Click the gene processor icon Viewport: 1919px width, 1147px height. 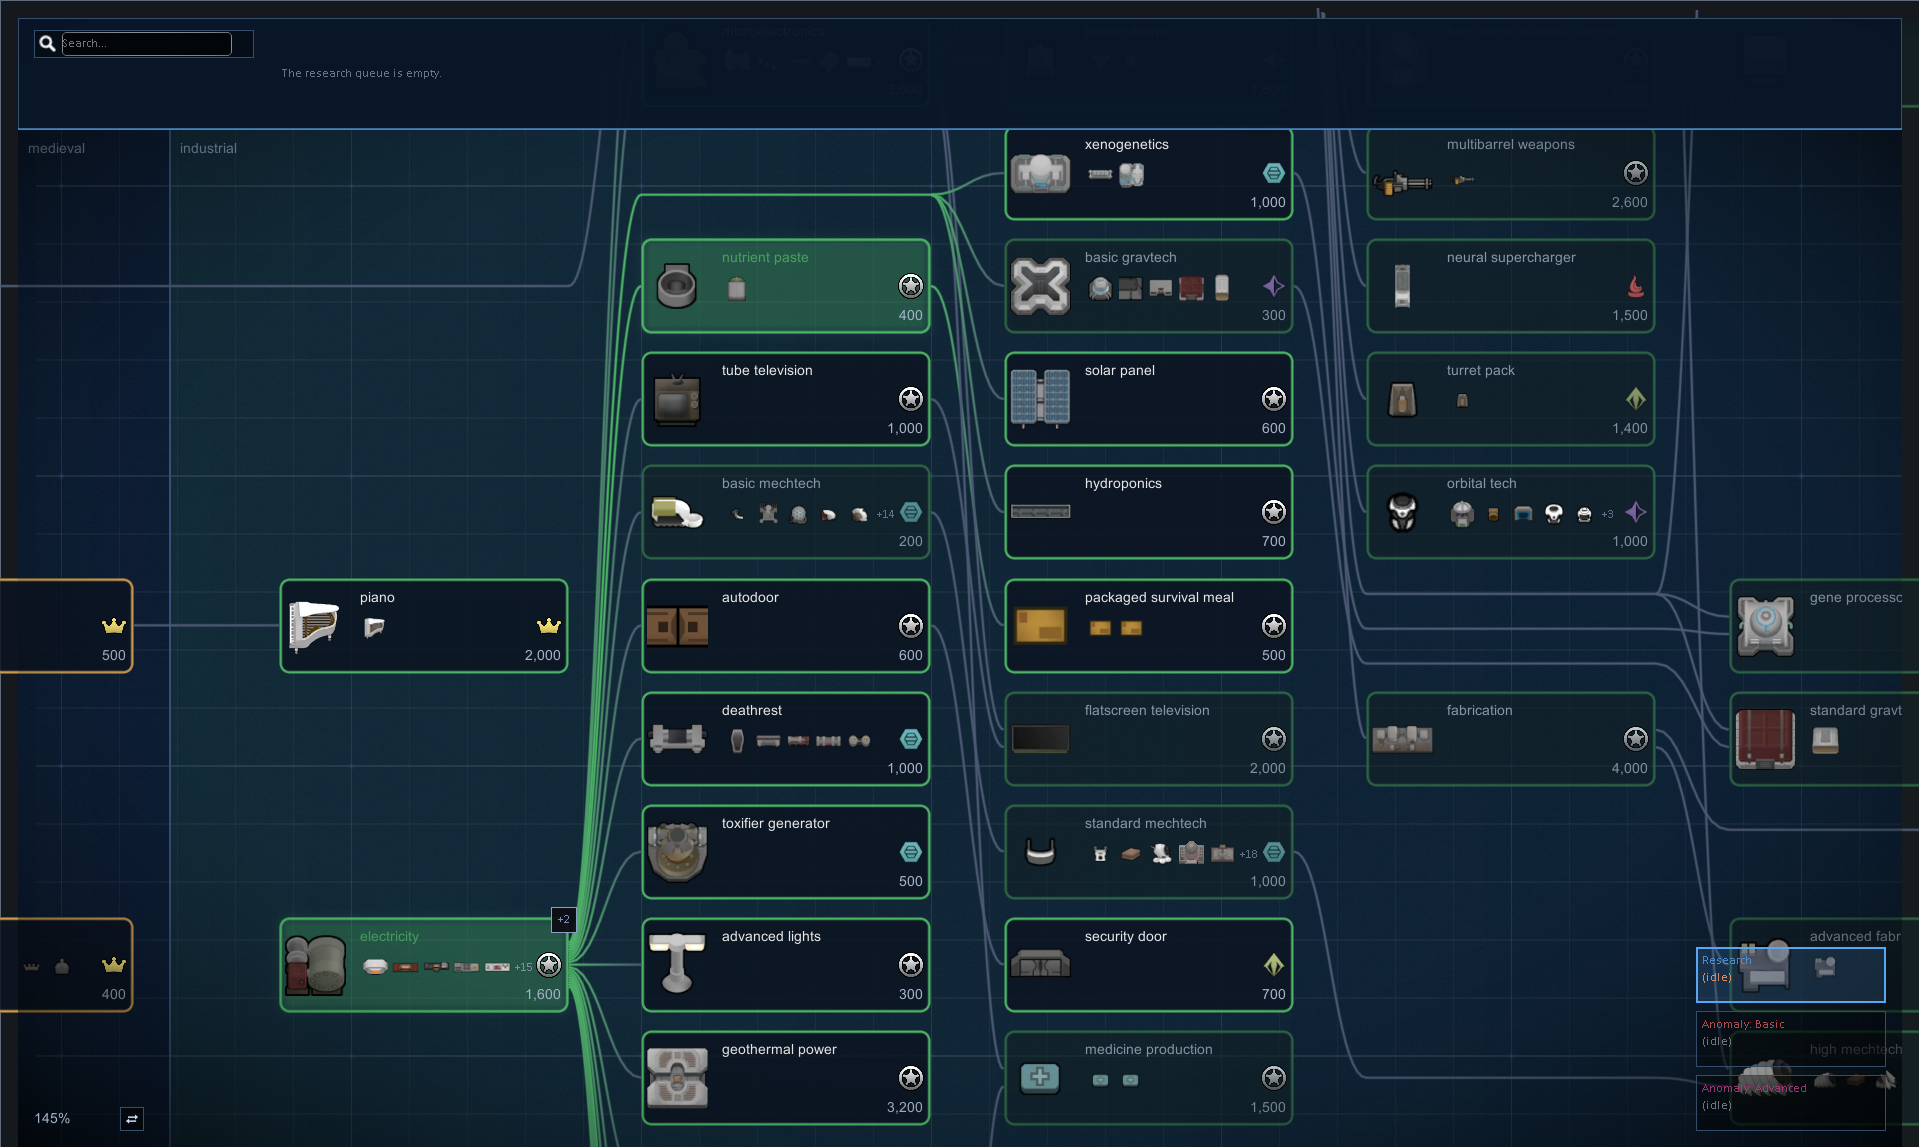1765,626
